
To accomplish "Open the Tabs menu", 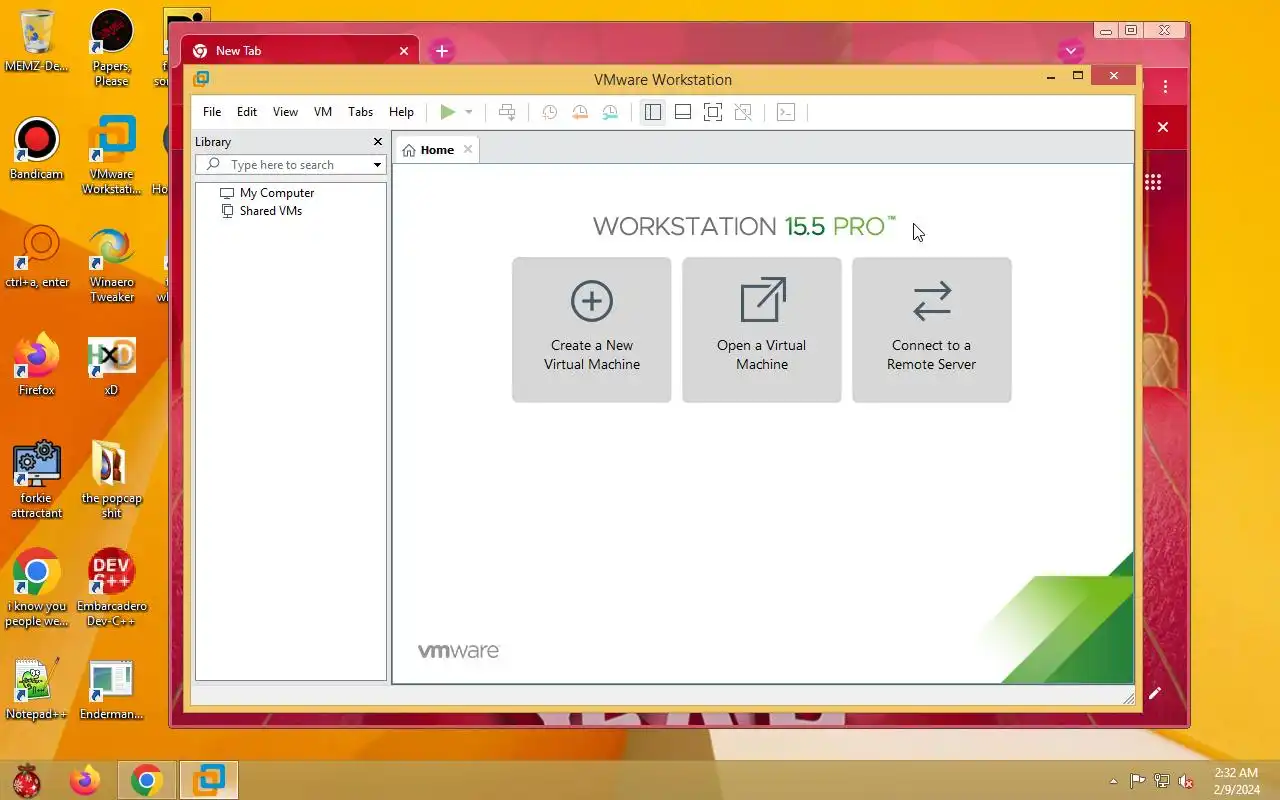I will click(361, 112).
